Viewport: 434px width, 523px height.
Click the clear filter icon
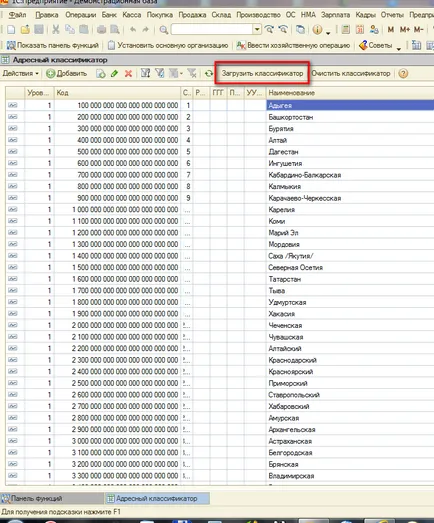[x=192, y=73]
